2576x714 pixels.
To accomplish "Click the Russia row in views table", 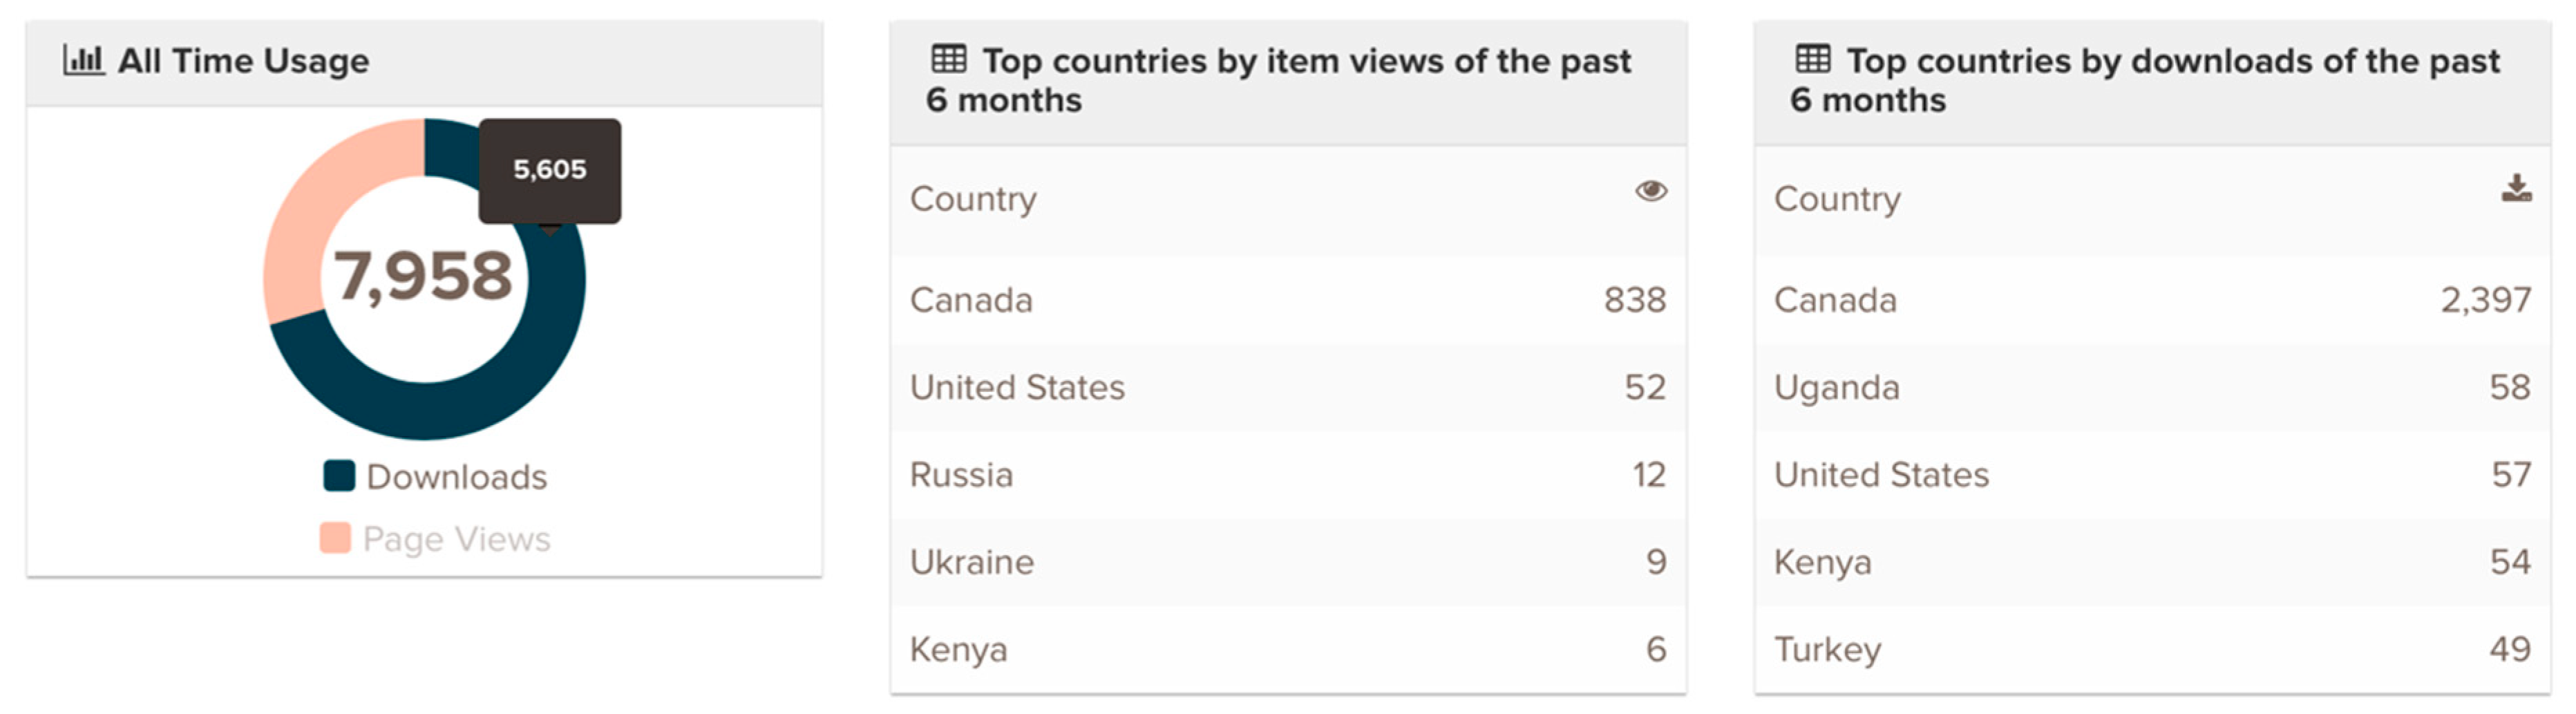I will (1287, 474).
